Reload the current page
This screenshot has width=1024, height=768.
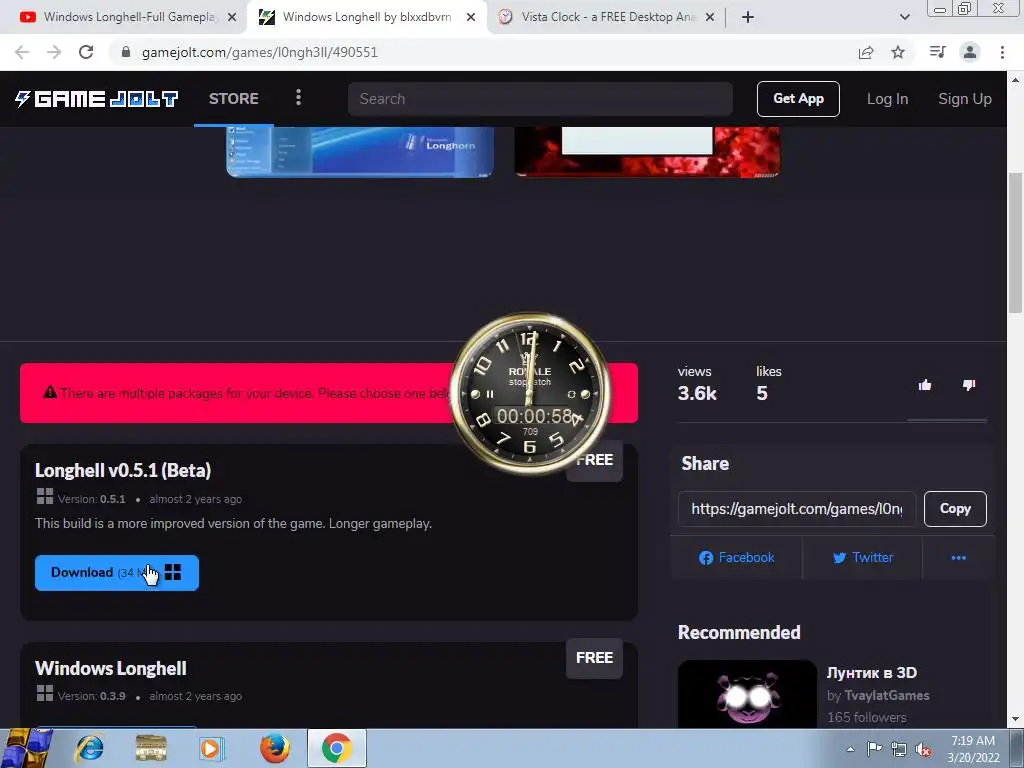pyautogui.click(x=86, y=52)
